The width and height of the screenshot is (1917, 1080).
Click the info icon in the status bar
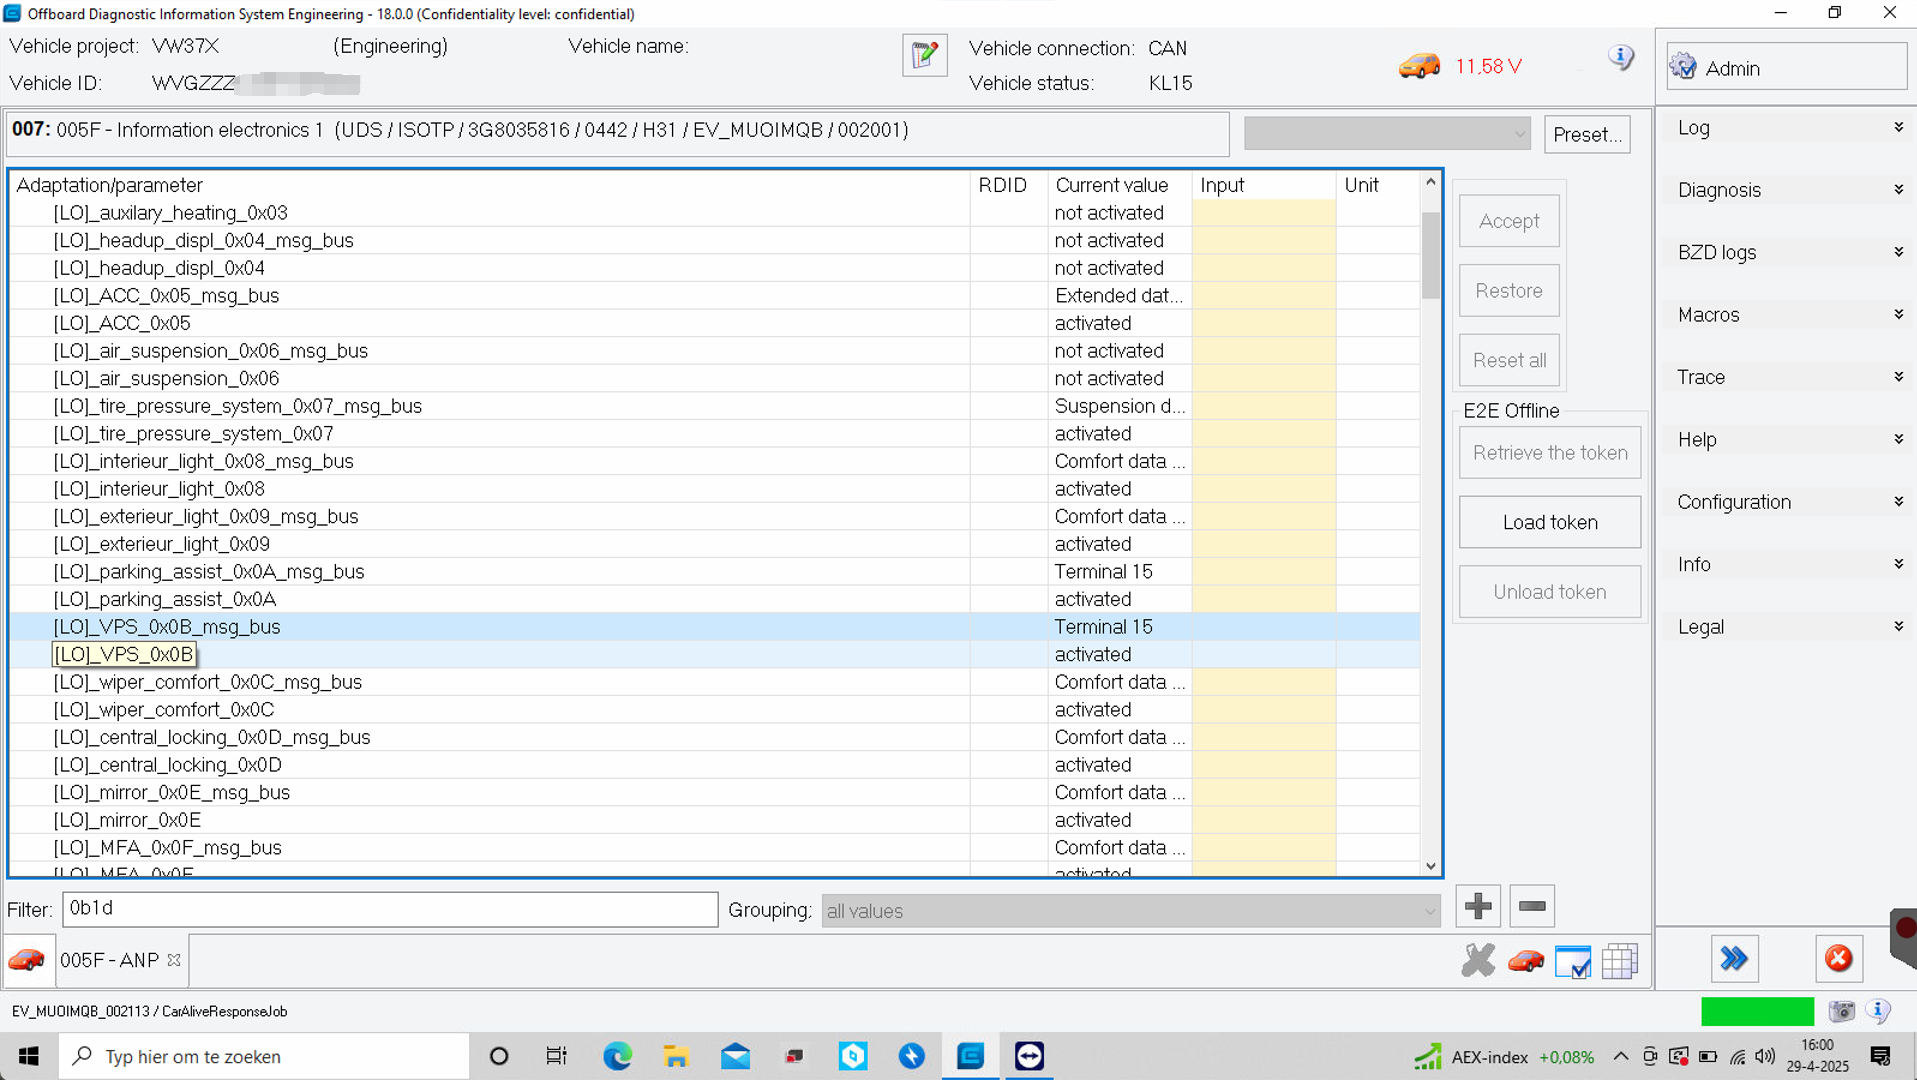coord(1879,1011)
